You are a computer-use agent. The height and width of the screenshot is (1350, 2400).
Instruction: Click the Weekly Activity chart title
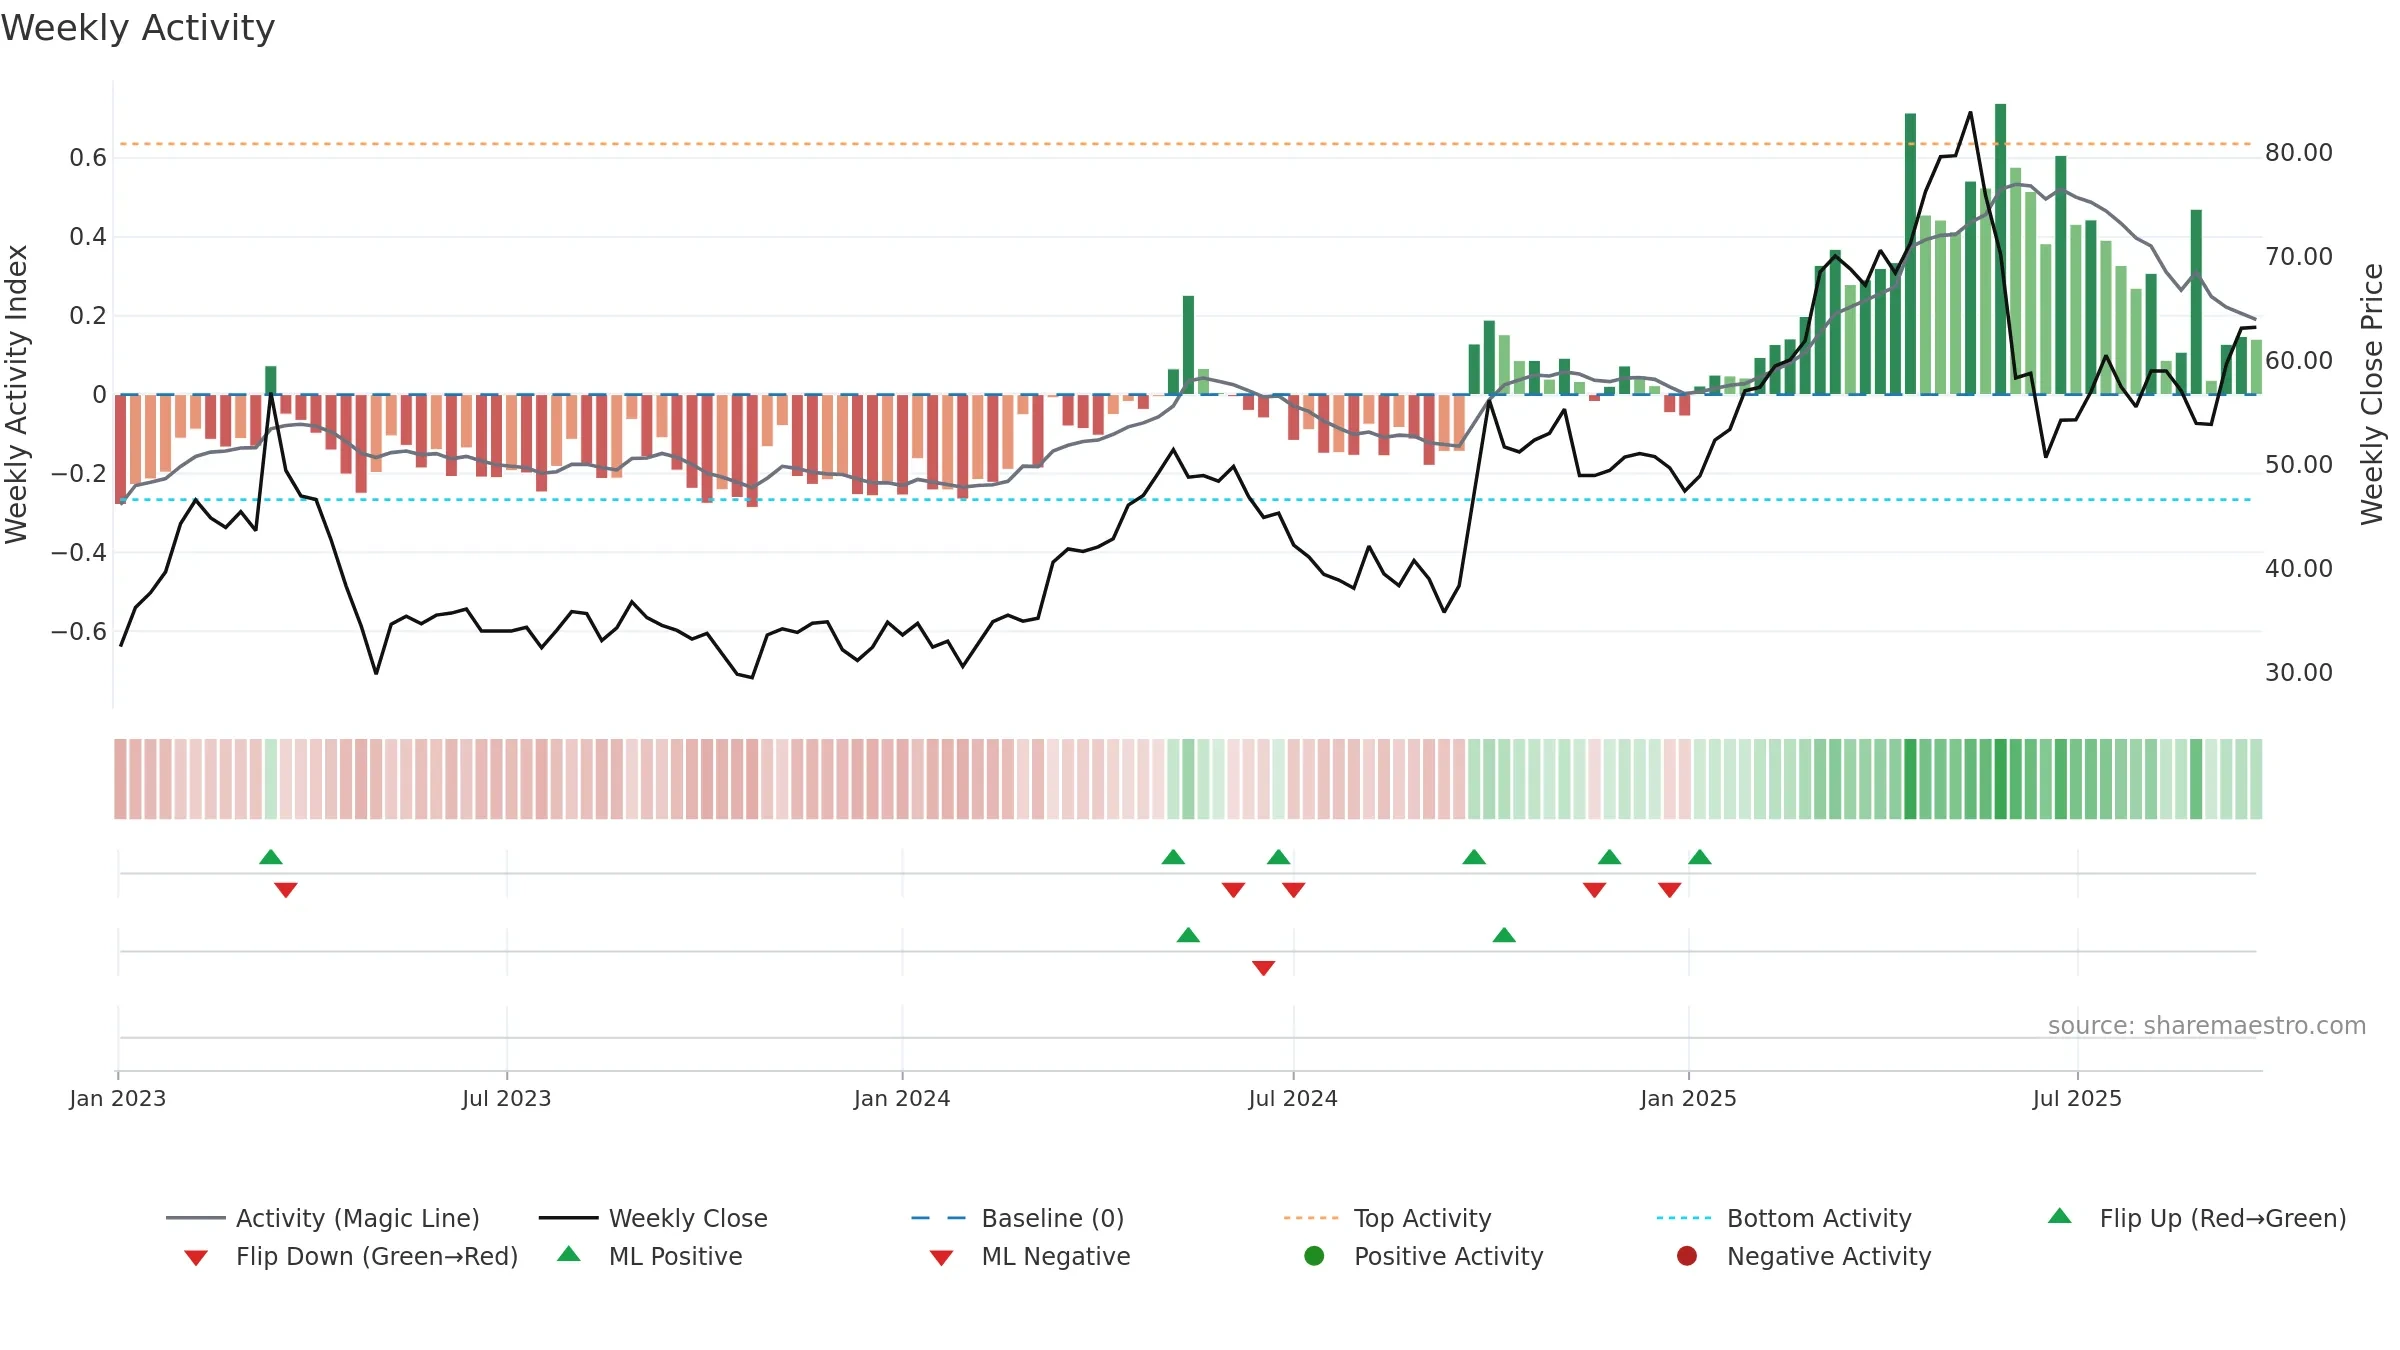pos(138,28)
